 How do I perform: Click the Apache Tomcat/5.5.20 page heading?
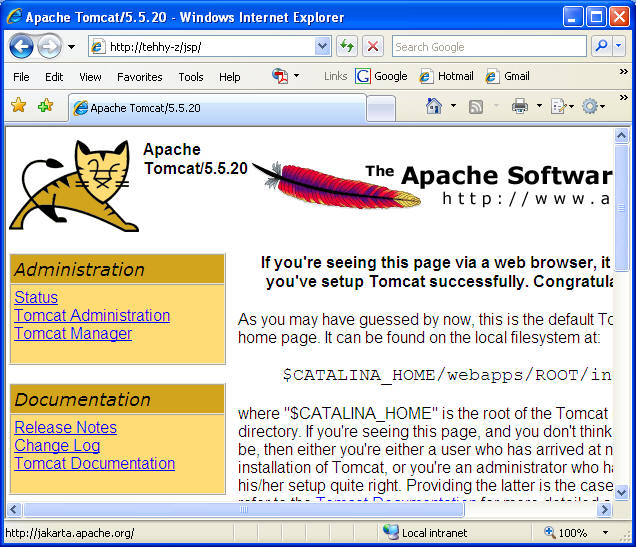pyautogui.click(x=196, y=159)
